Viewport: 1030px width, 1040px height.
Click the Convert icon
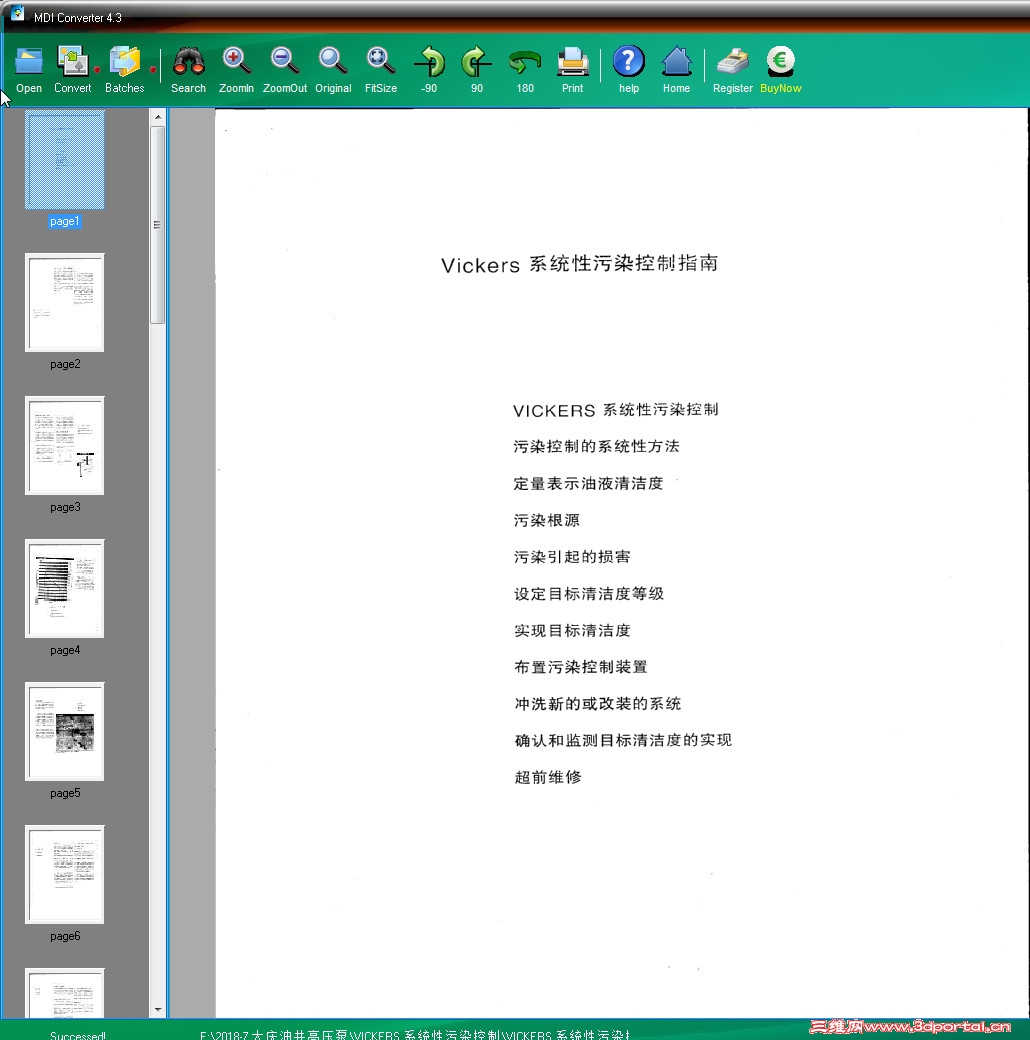(x=72, y=61)
